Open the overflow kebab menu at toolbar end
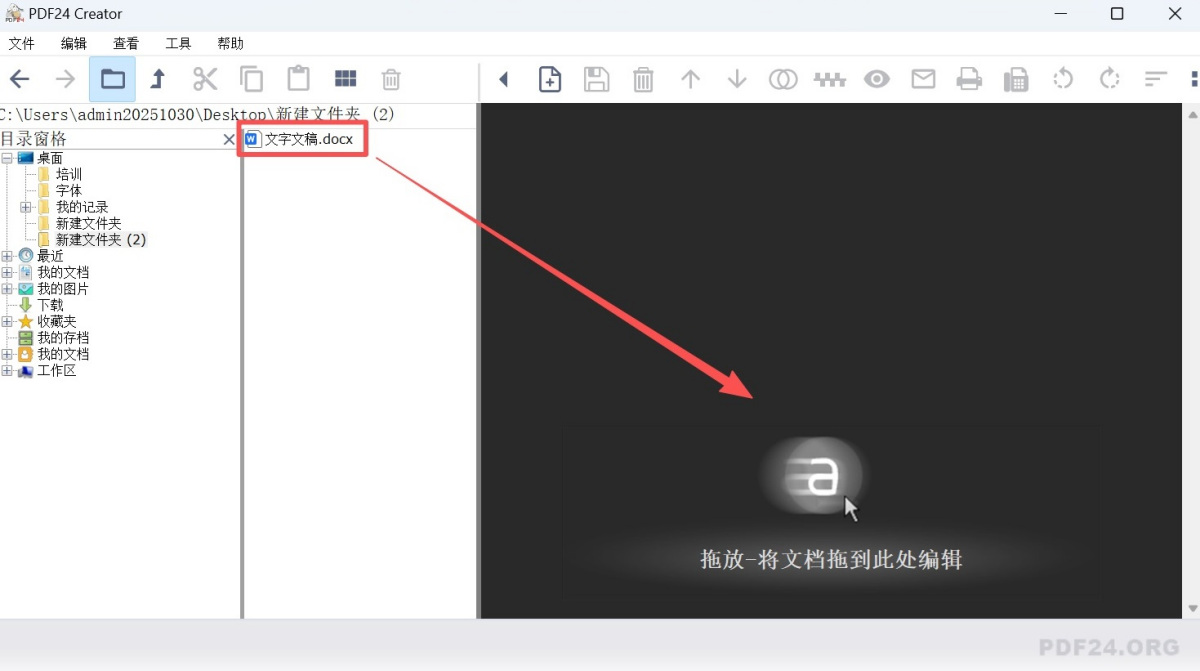The height and width of the screenshot is (671, 1200). pyautogui.click(x=1196, y=79)
